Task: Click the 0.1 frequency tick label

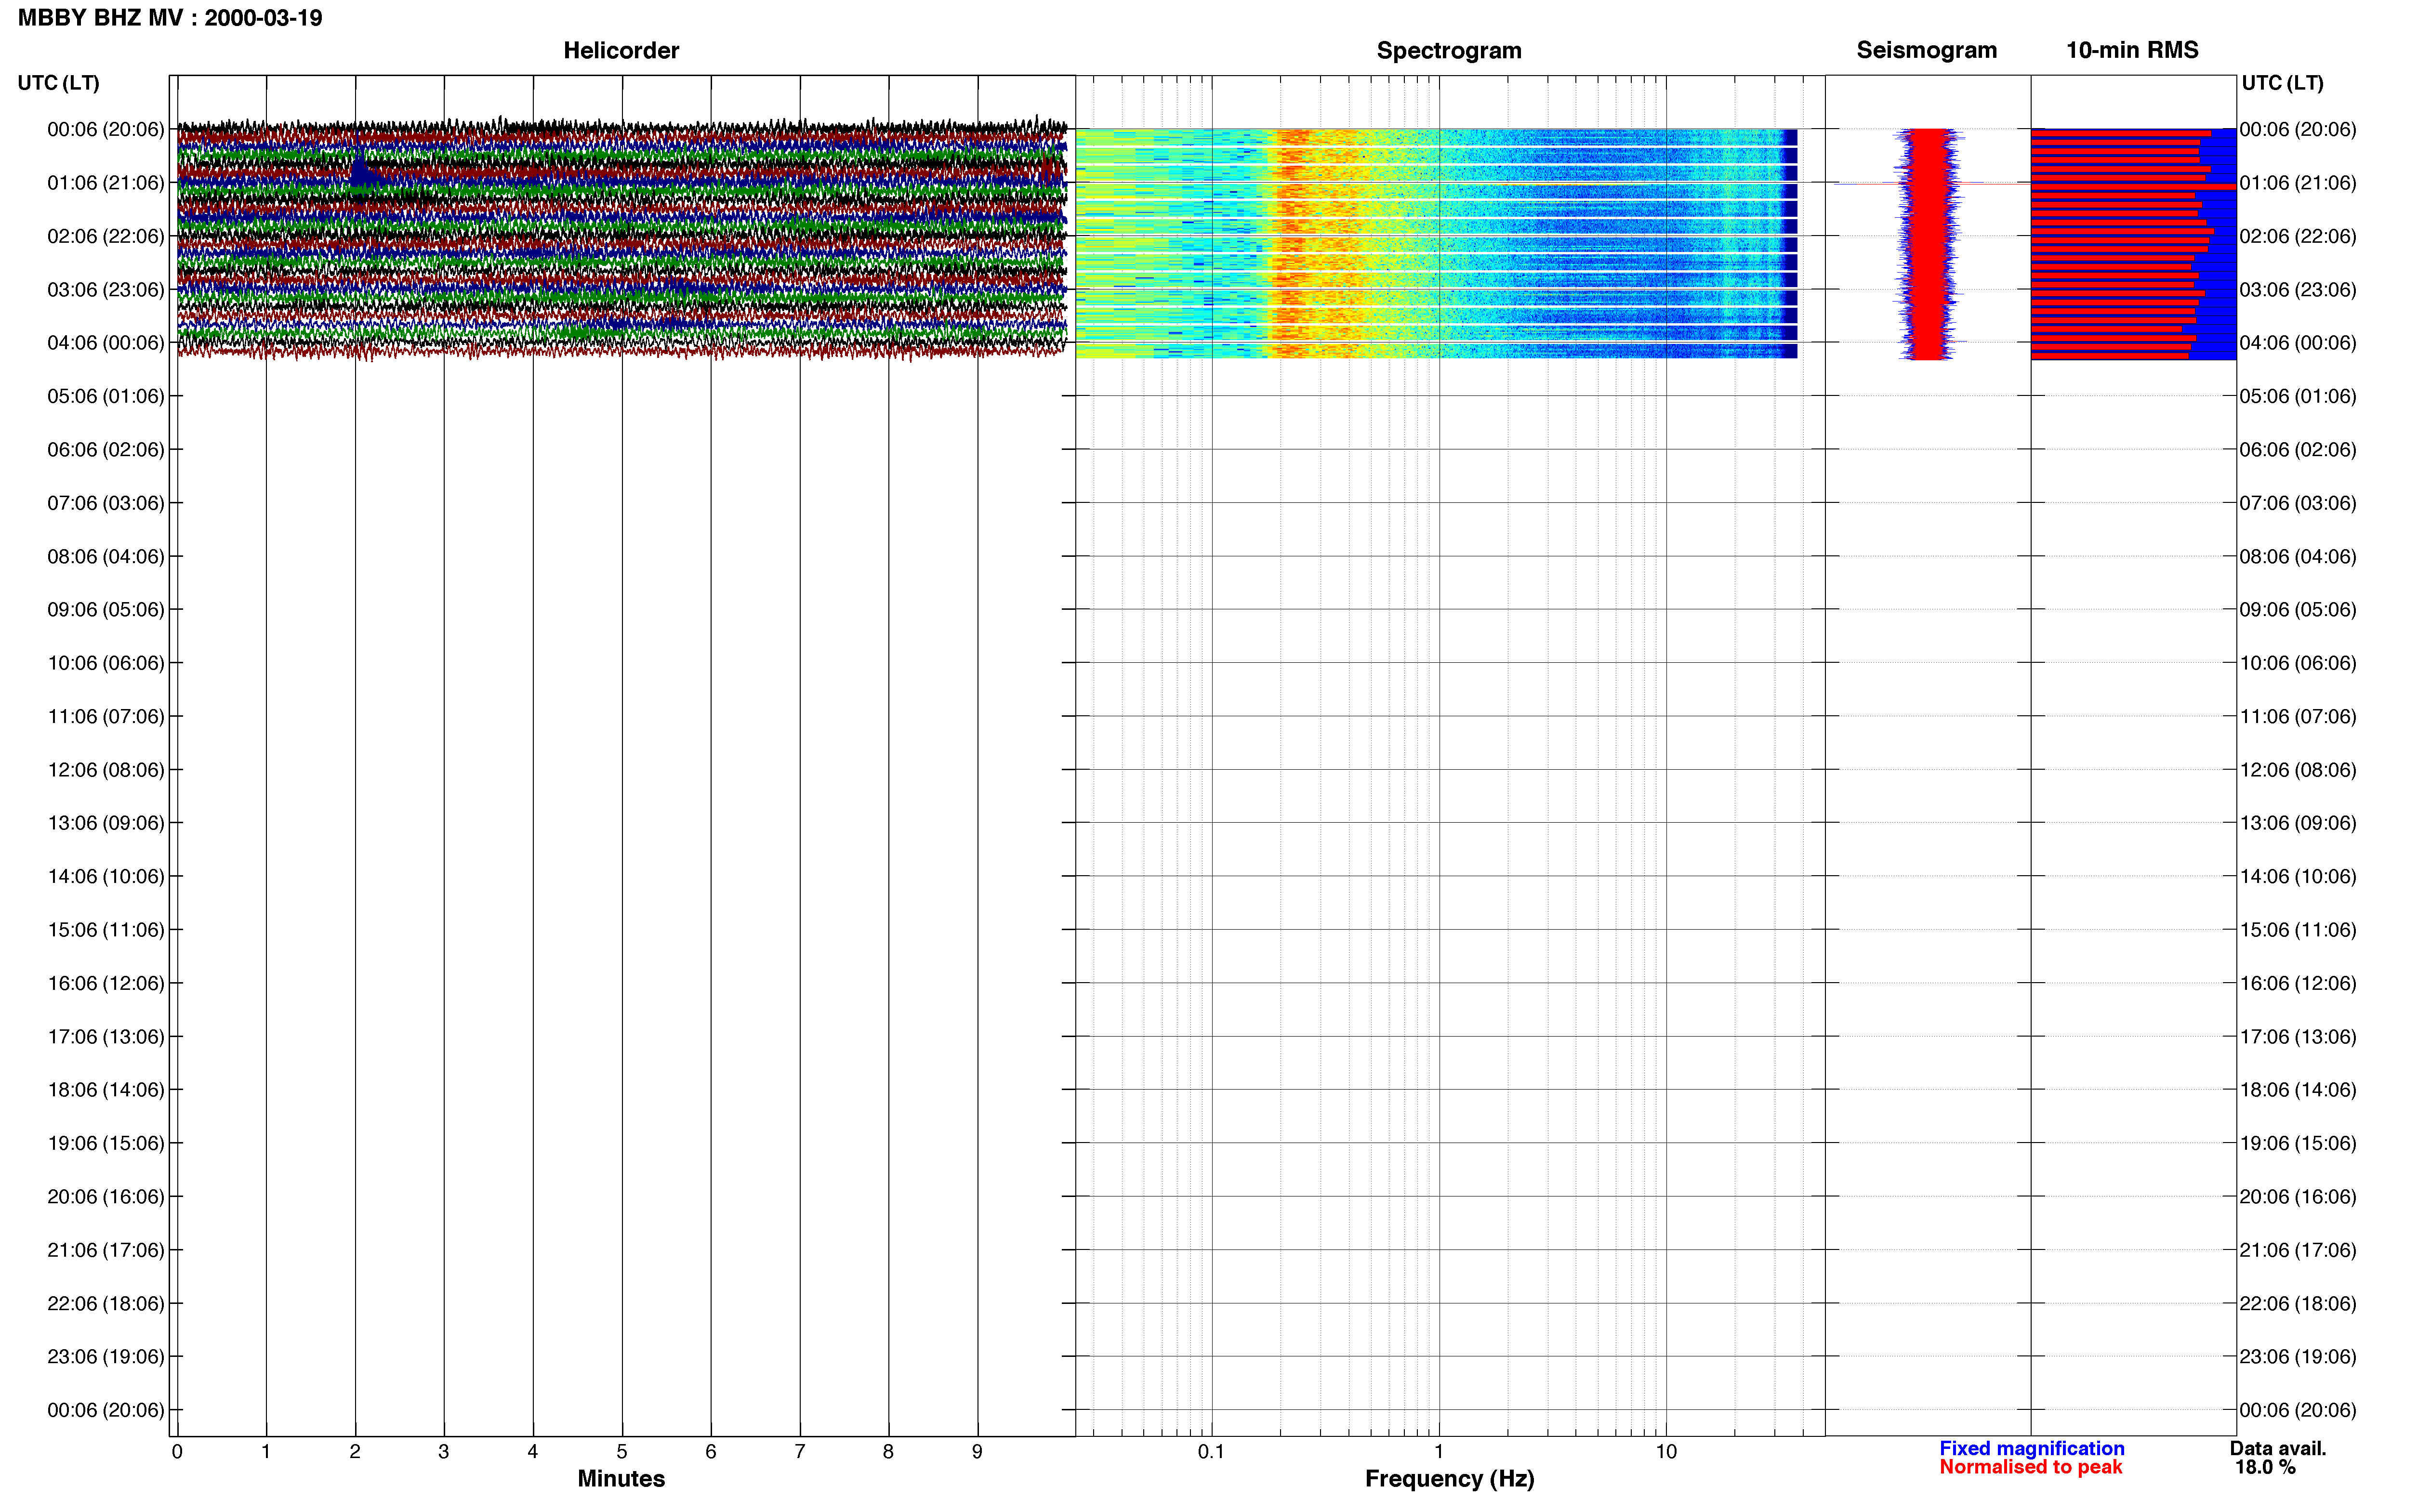Action: point(1211,1452)
